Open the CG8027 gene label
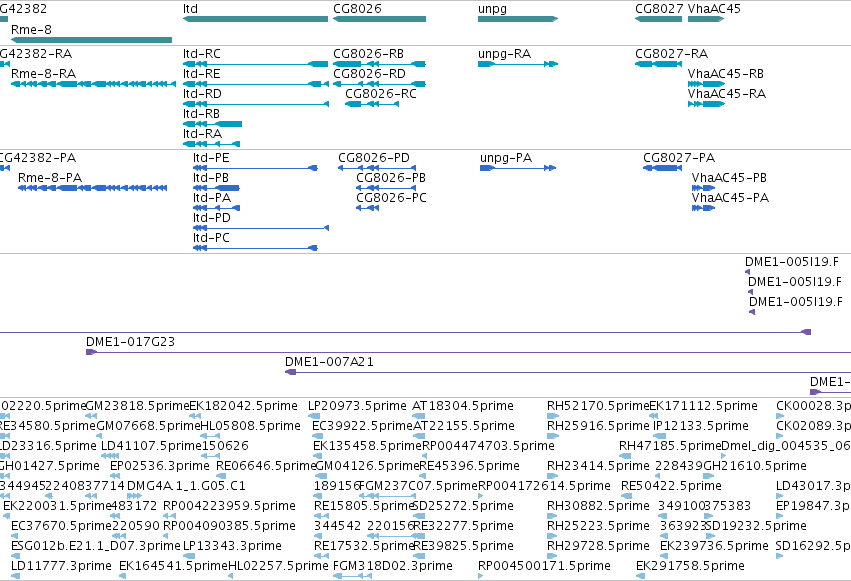 pos(659,9)
